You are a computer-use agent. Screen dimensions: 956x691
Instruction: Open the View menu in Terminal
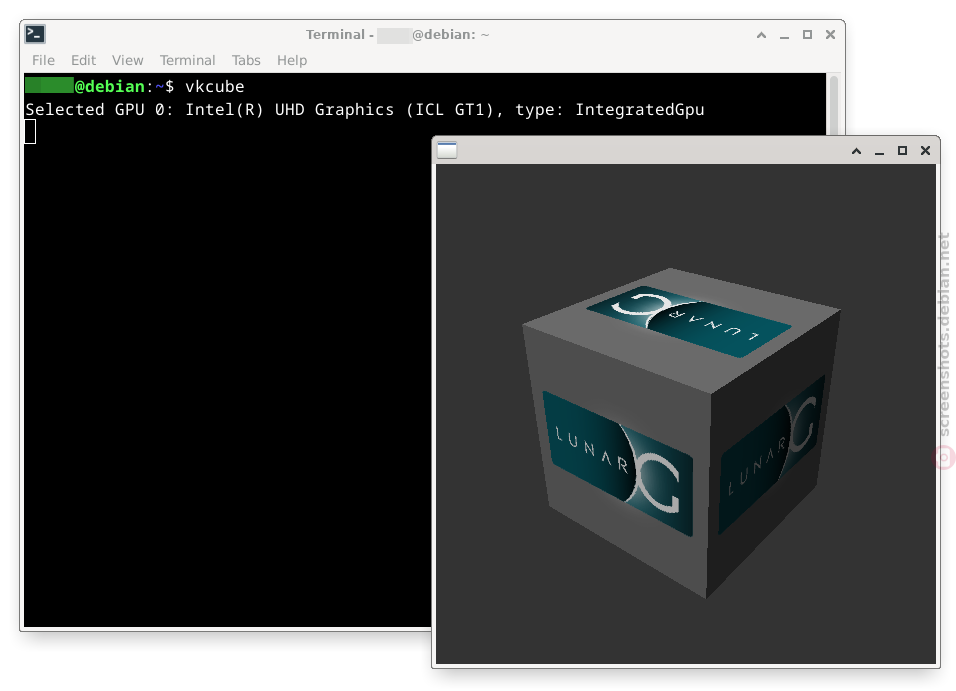click(127, 60)
